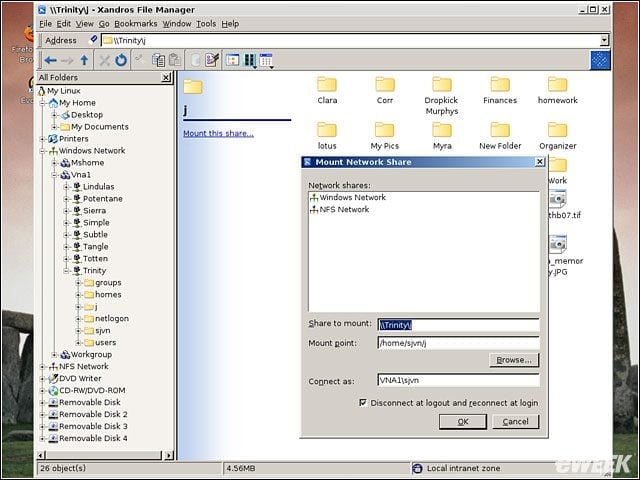
Task: Open the Help menu
Action: tap(230, 24)
